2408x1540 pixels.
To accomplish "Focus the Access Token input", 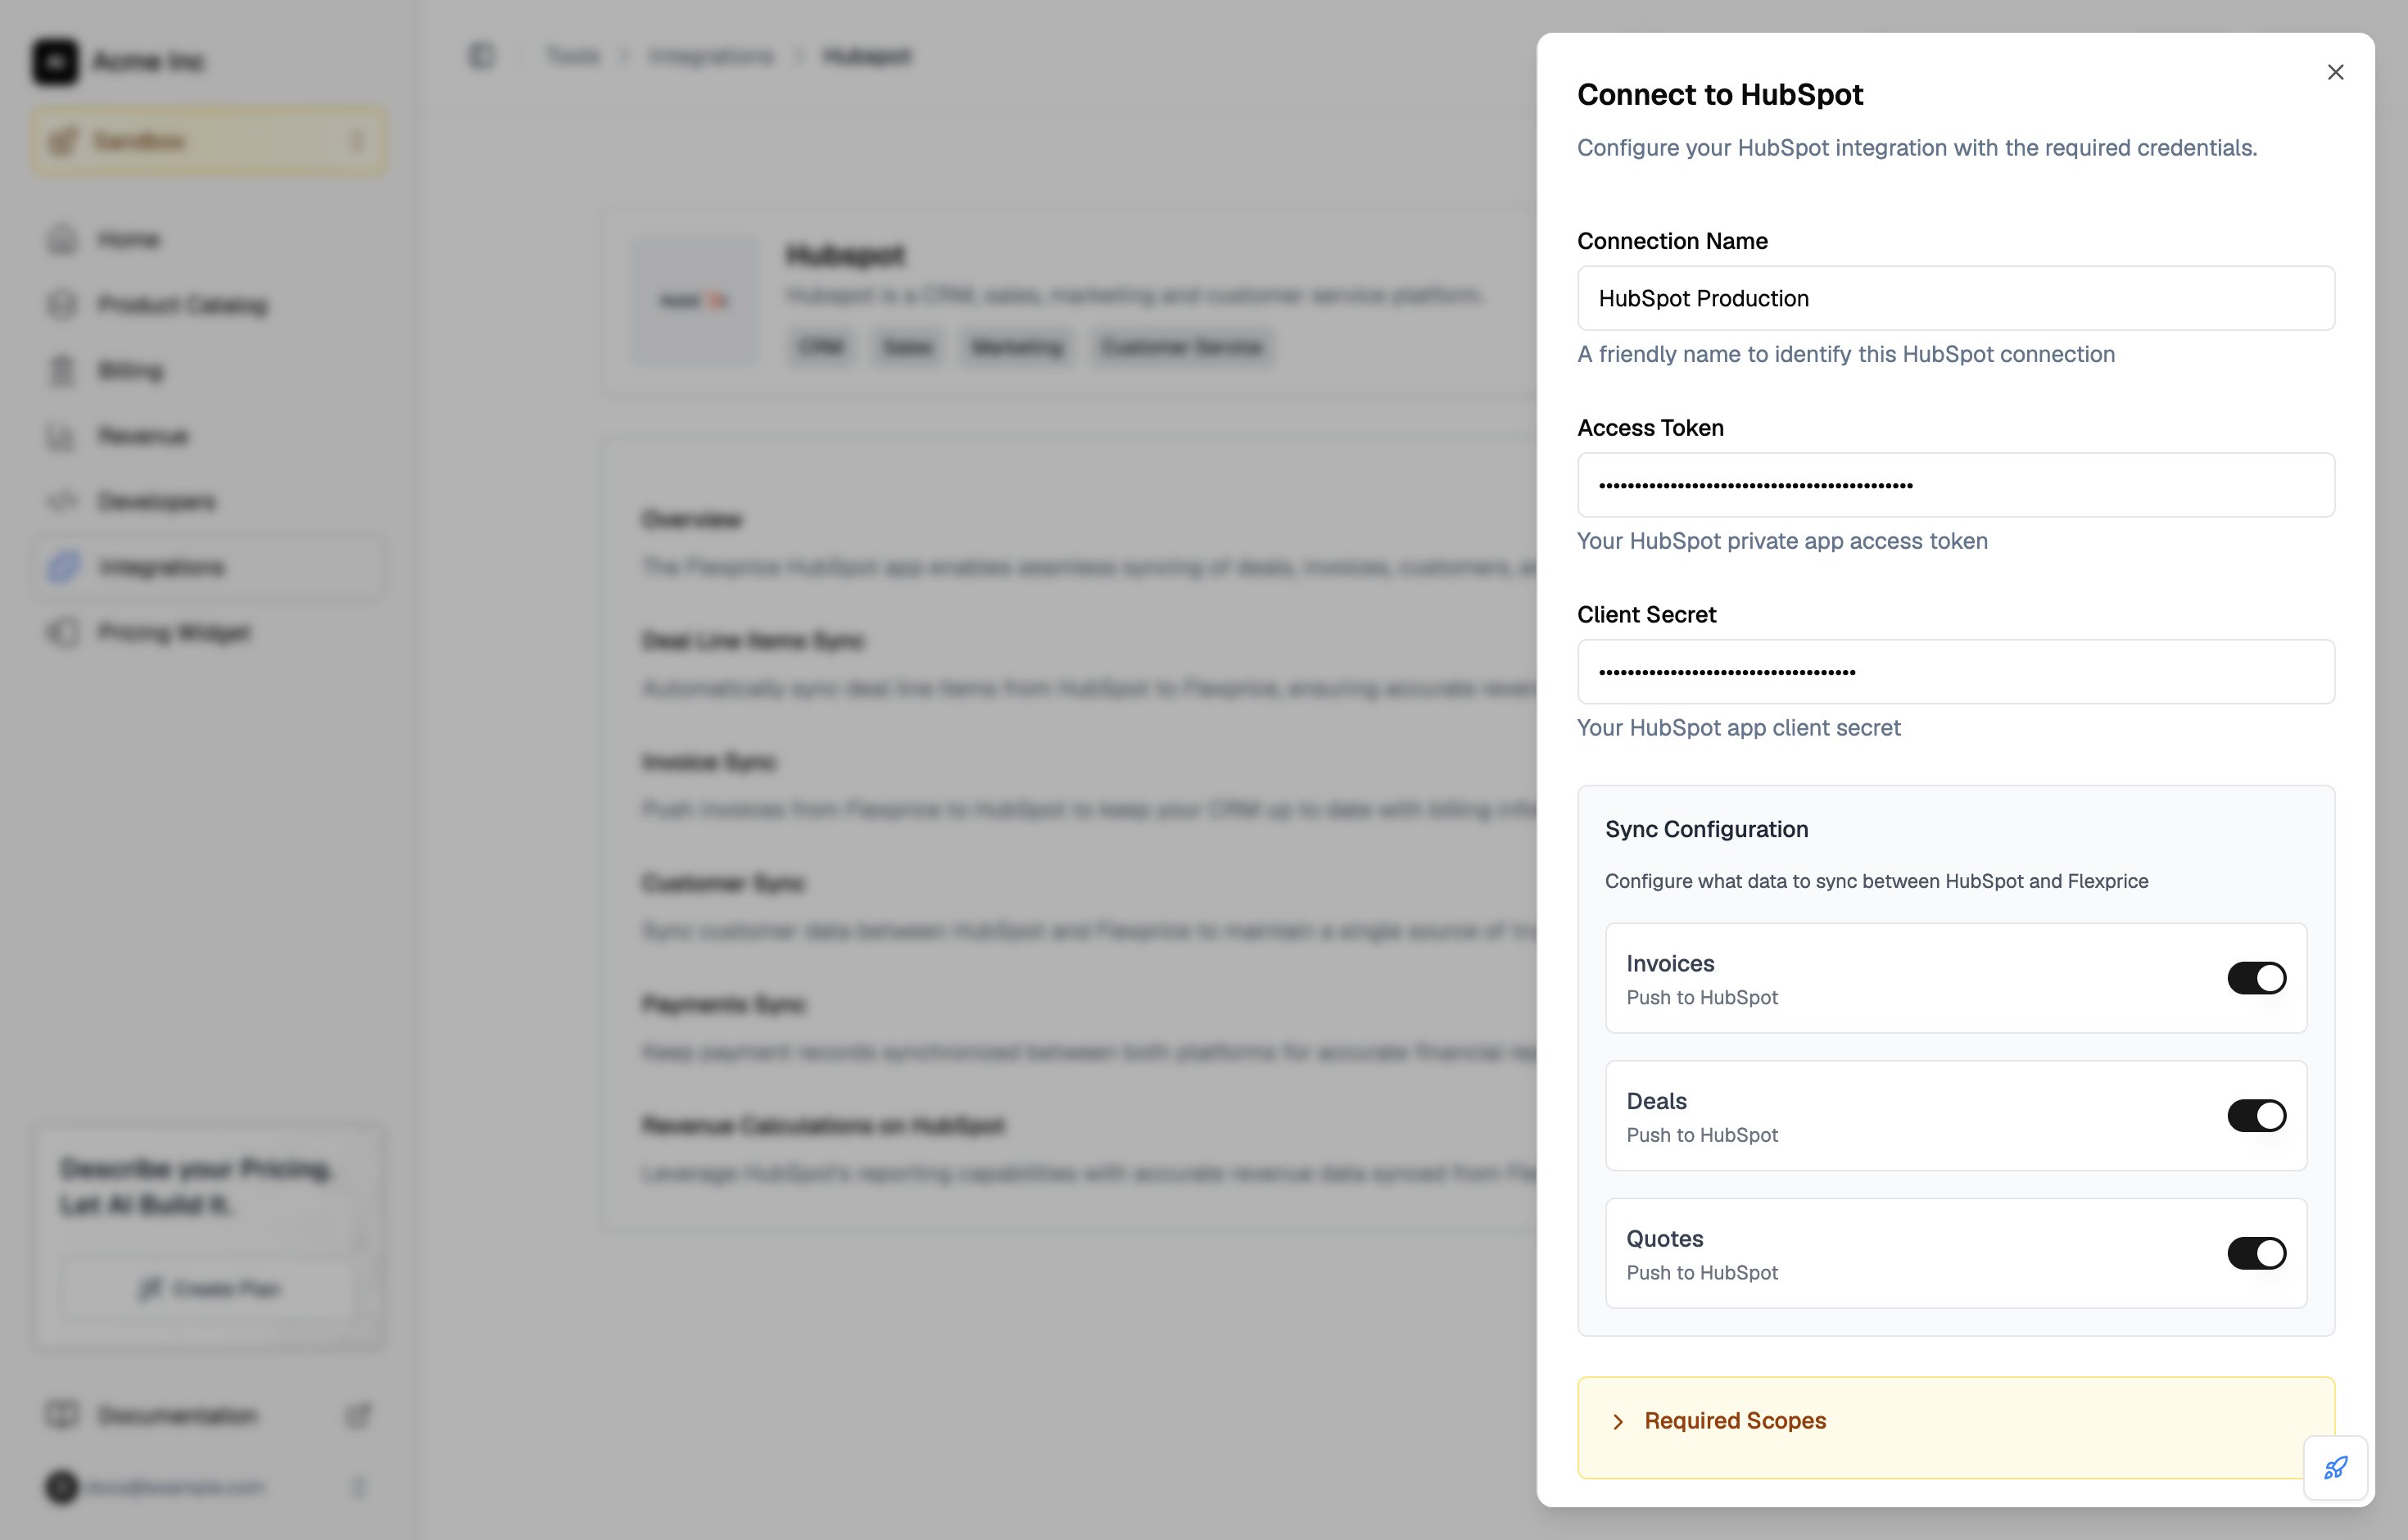I will point(1955,485).
